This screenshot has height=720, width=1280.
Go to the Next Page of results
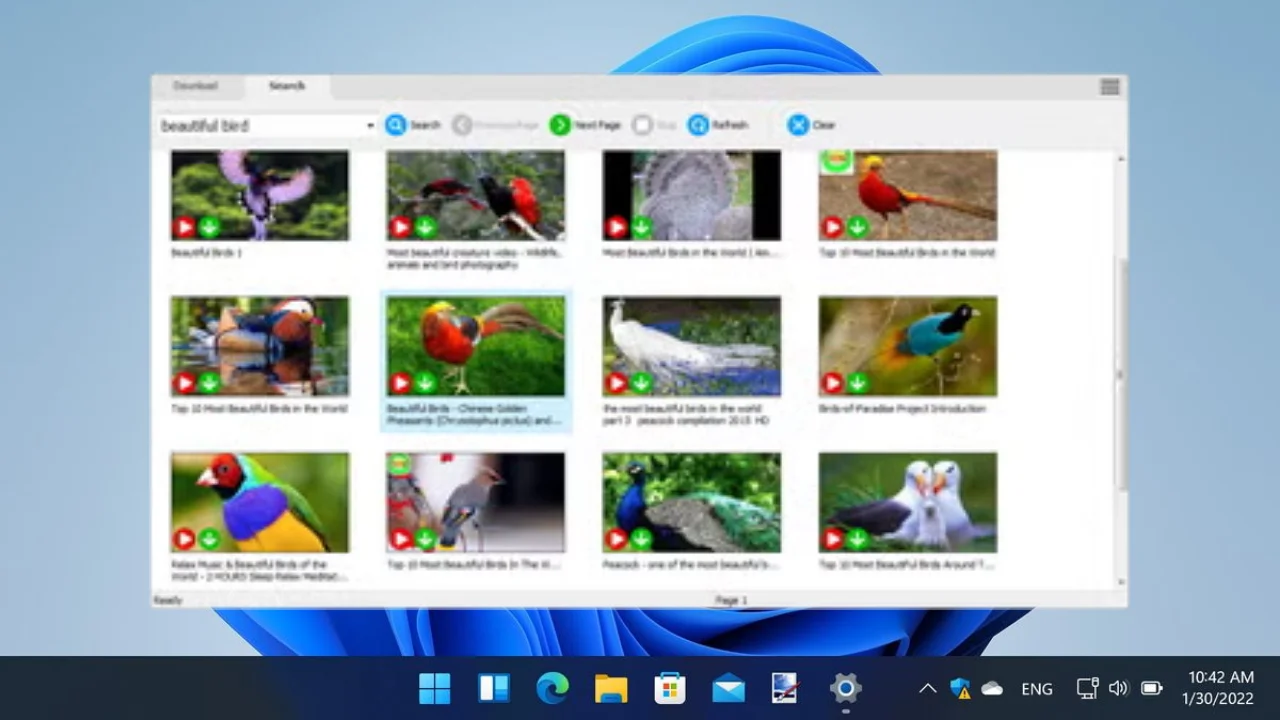(x=586, y=125)
